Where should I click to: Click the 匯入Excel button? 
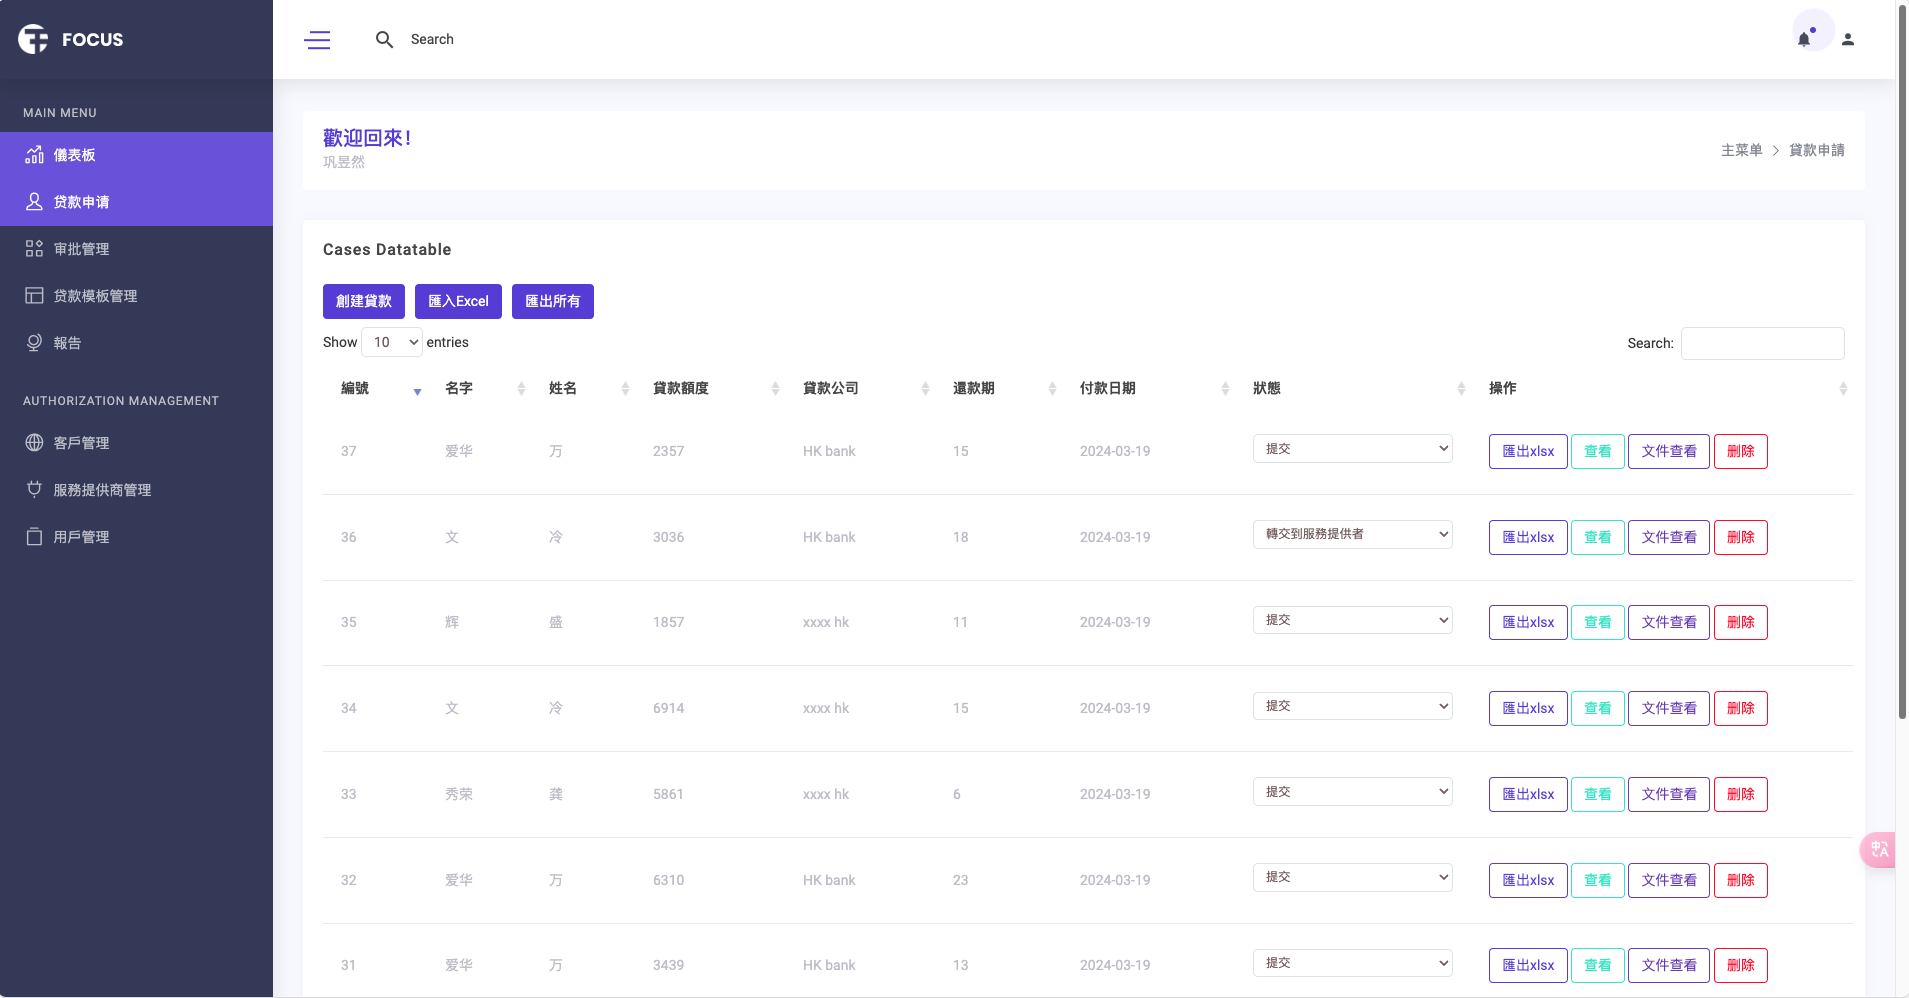[458, 301]
